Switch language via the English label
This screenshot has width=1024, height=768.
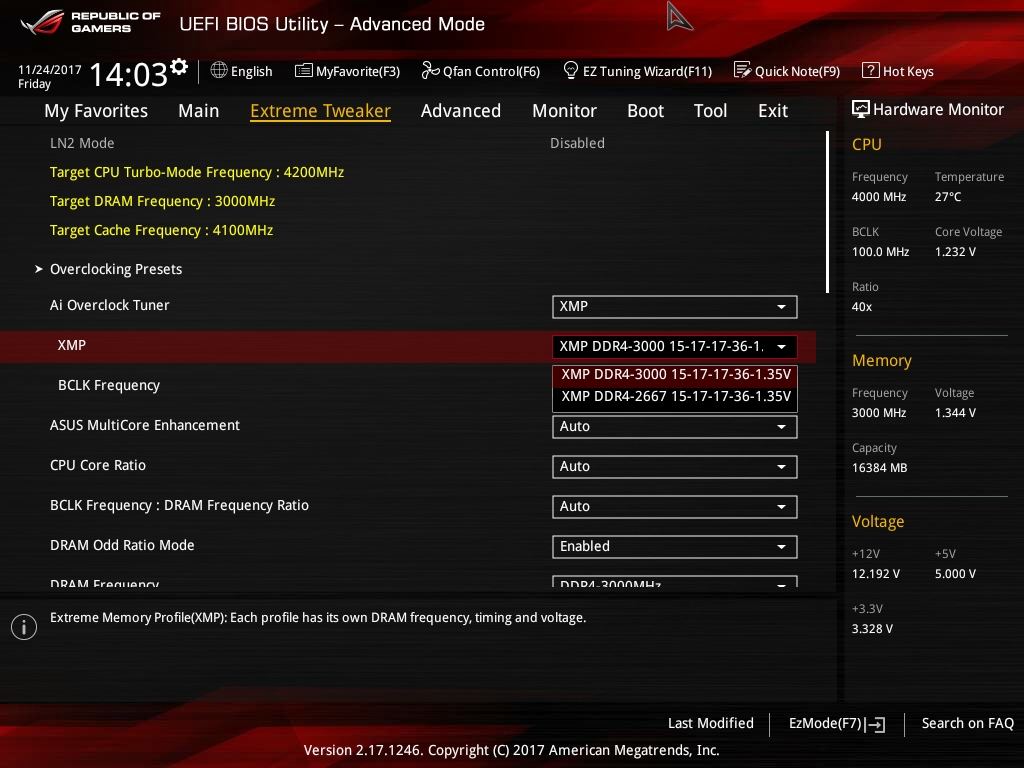[x=251, y=71]
